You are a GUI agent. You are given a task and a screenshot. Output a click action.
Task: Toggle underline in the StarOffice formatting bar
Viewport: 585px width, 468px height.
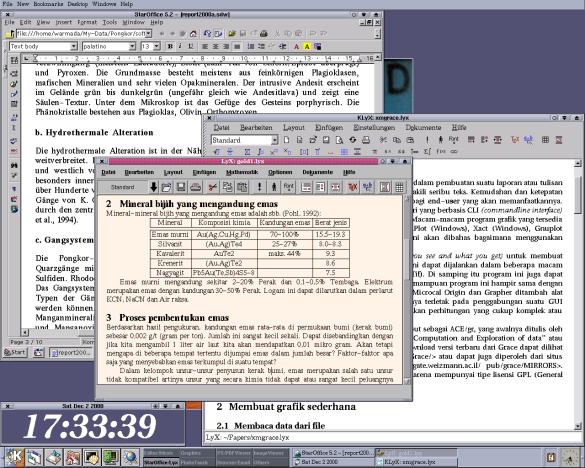pyautogui.click(x=191, y=46)
